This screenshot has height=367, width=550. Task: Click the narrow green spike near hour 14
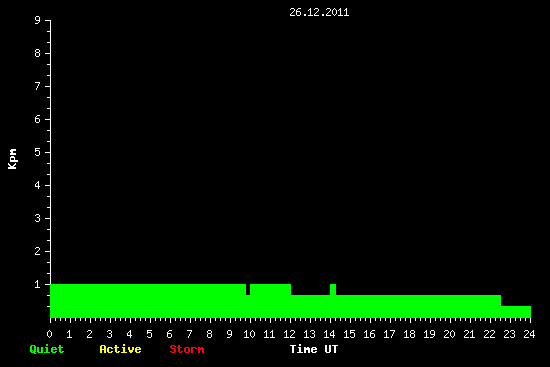click(x=333, y=289)
